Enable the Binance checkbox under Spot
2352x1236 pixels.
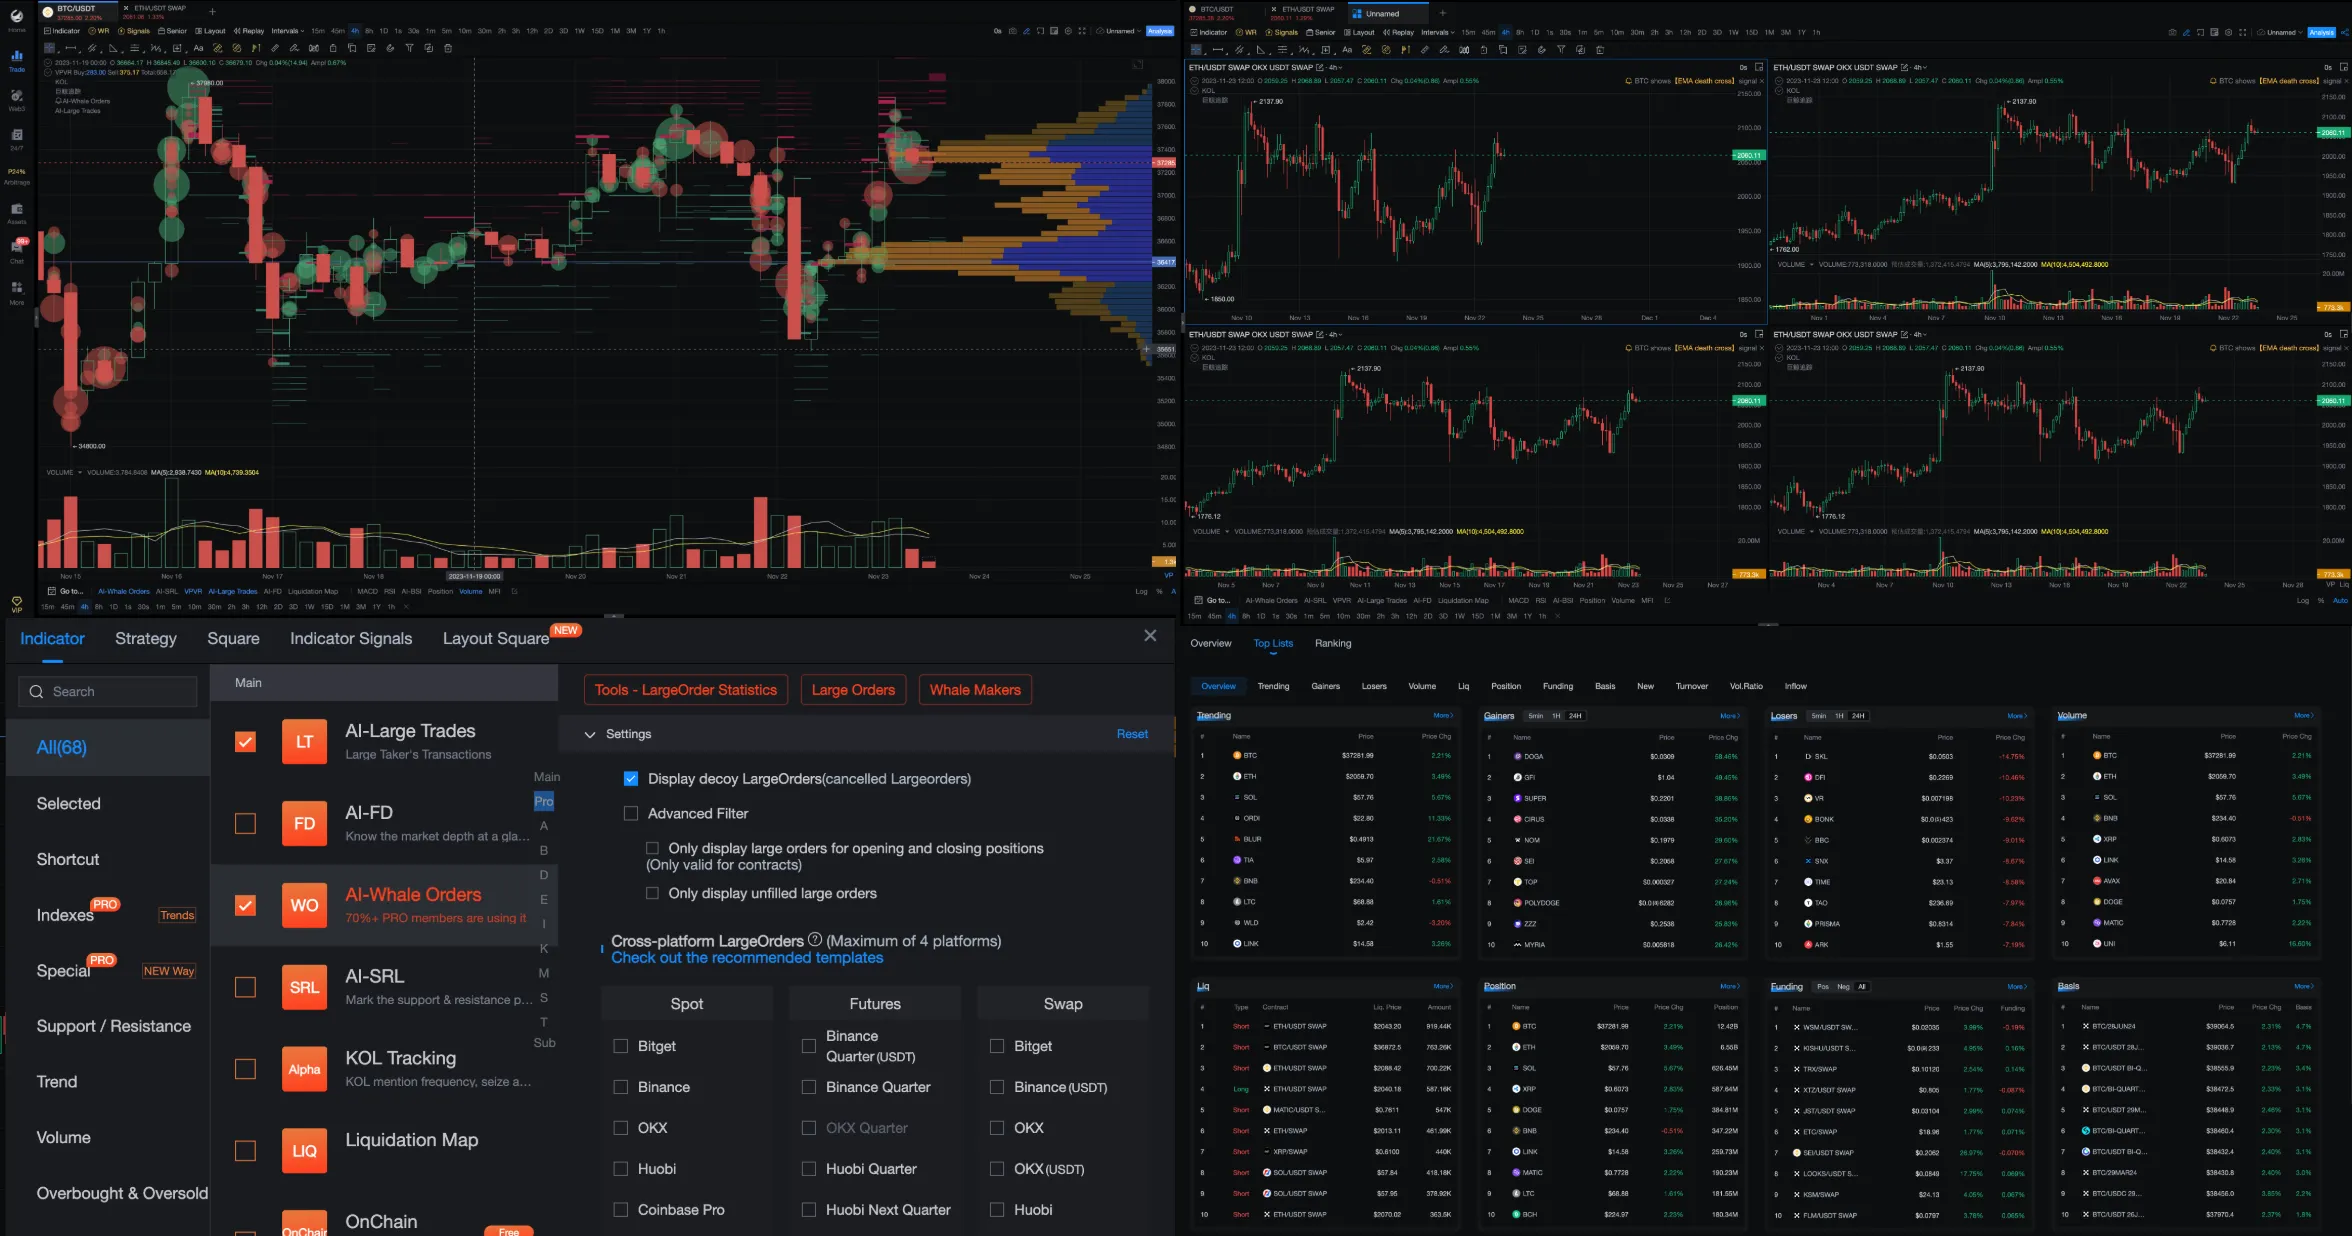coord(622,1087)
